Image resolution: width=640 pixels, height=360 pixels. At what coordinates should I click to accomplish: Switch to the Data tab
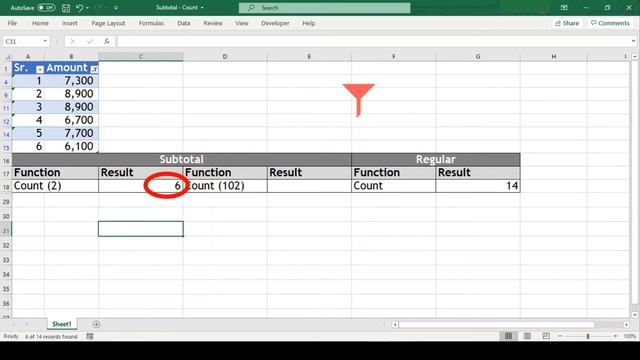click(x=184, y=23)
